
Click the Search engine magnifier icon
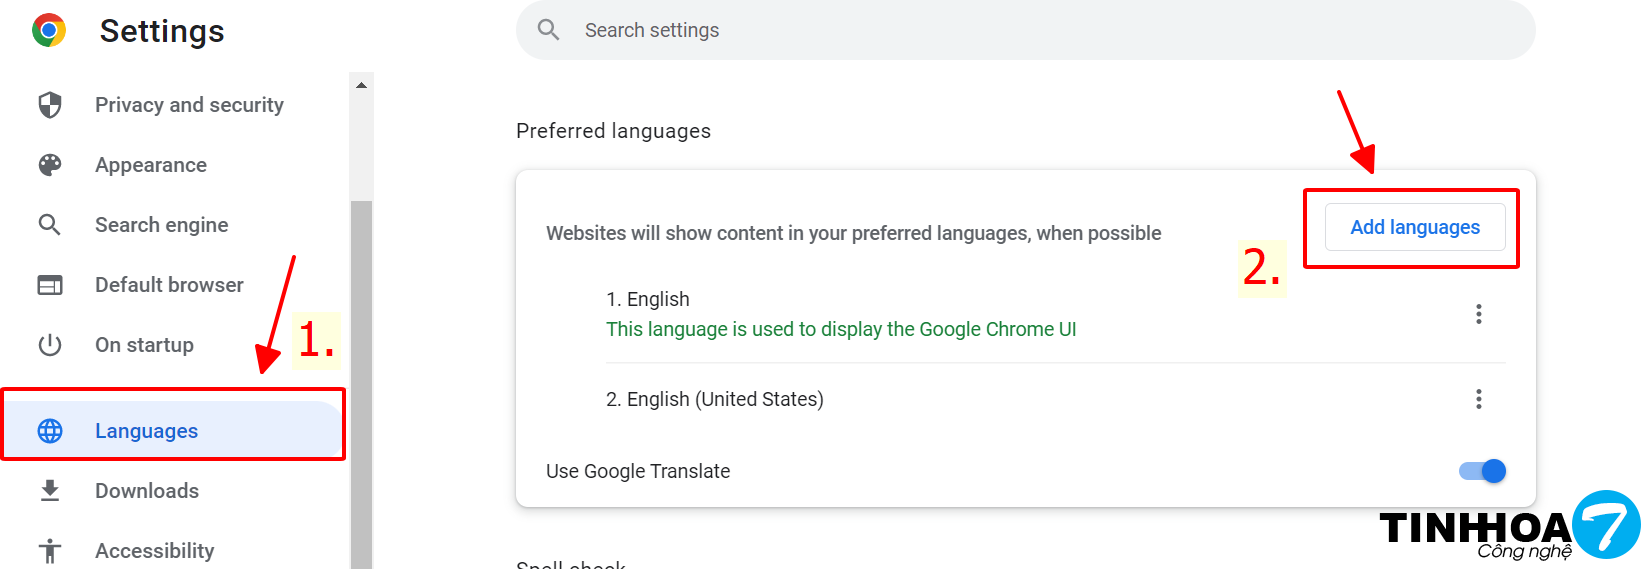point(50,225)
